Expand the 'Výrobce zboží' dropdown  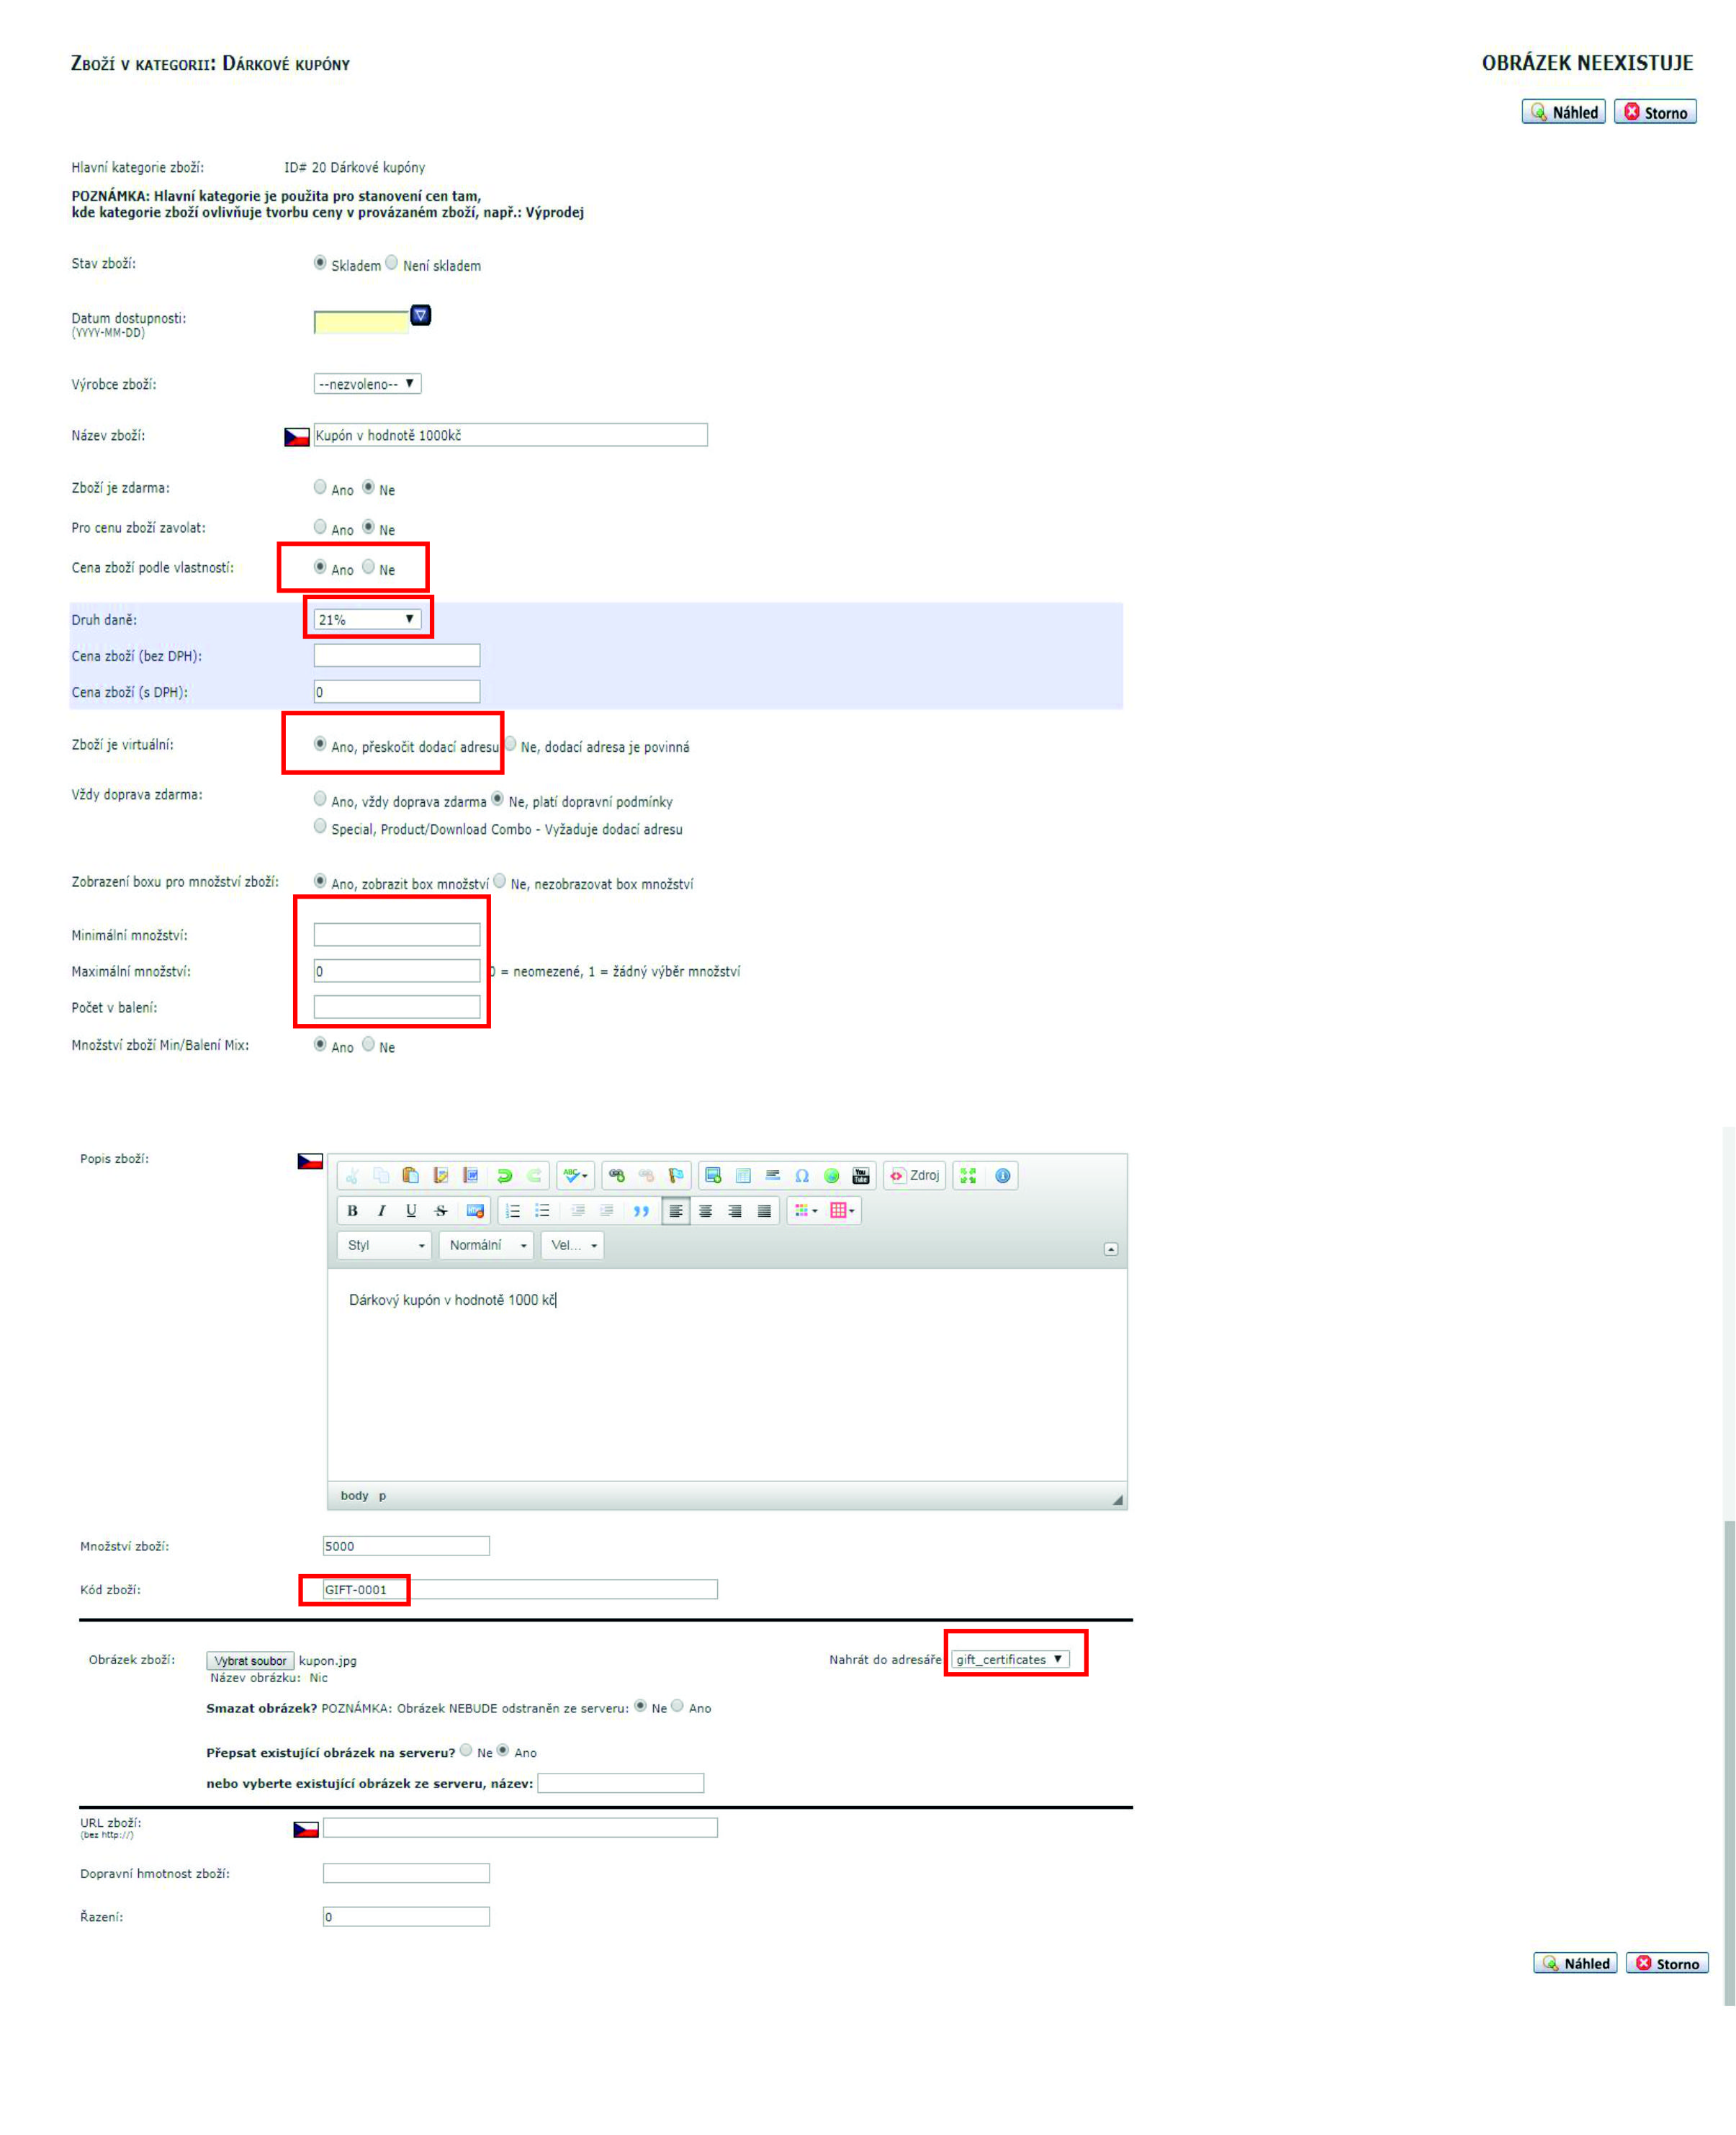(x=366, y=384)
